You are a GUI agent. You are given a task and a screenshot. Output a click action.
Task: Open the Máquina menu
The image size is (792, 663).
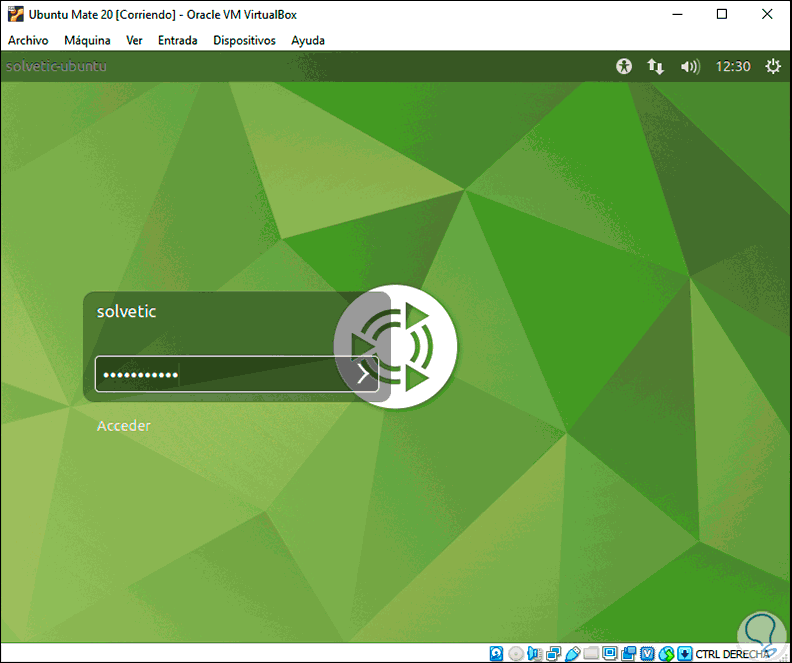coord(87,40)
